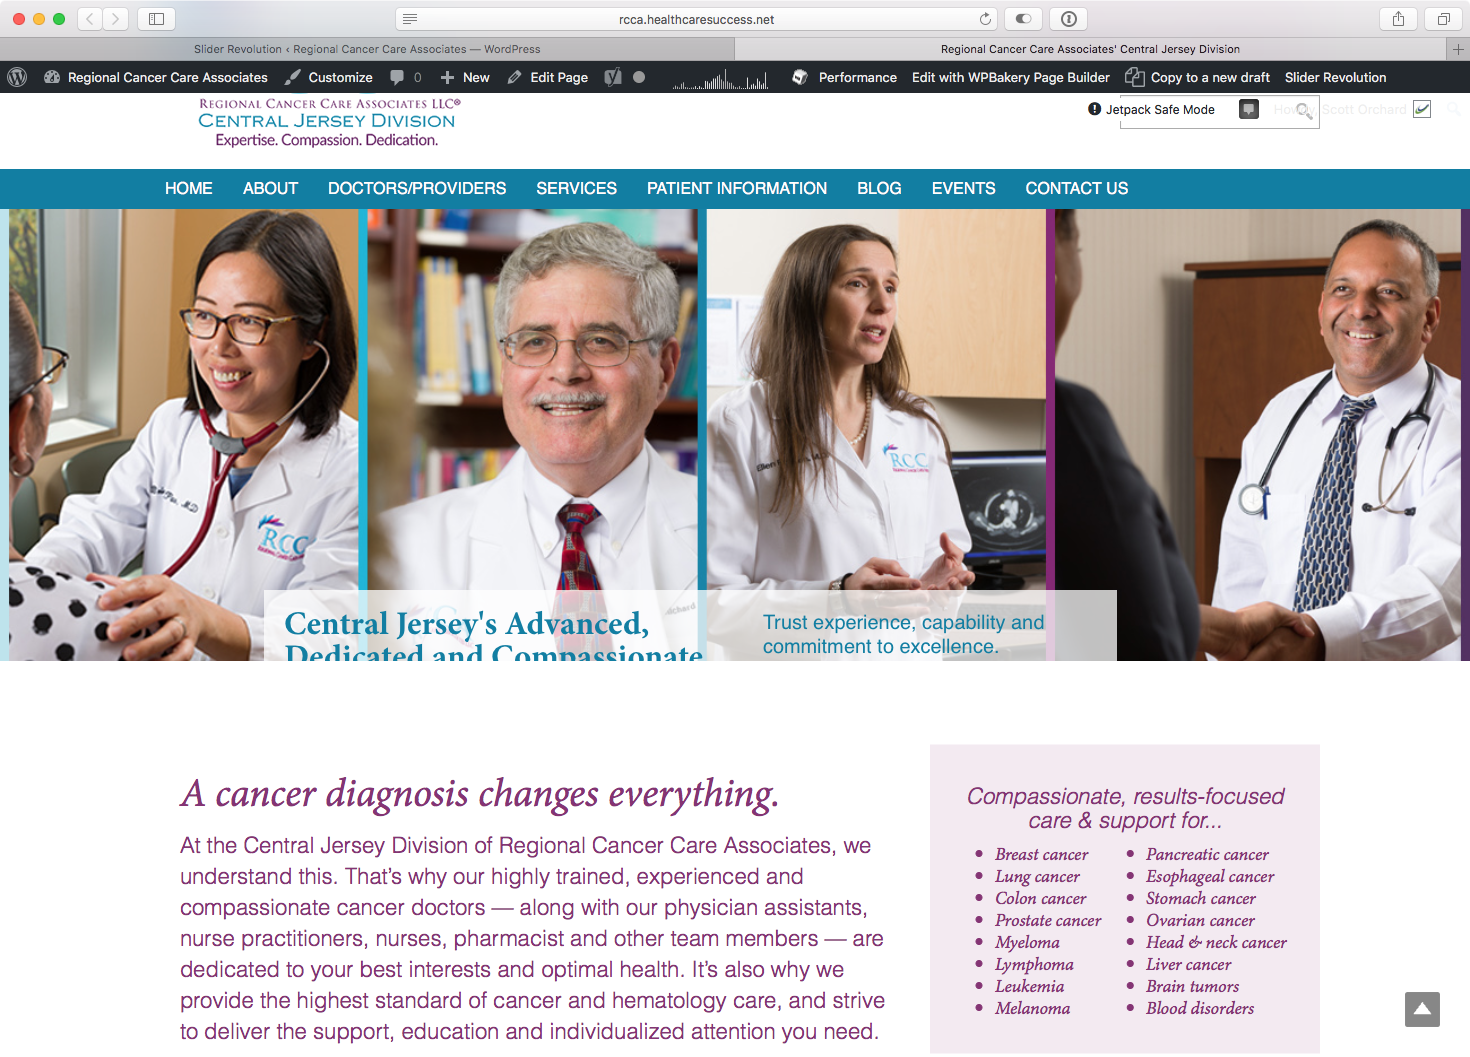Click the search magnifier near Jetpack notice
The image size is (1470, 1057).
pyautogui.click(x=1304, y=111)
